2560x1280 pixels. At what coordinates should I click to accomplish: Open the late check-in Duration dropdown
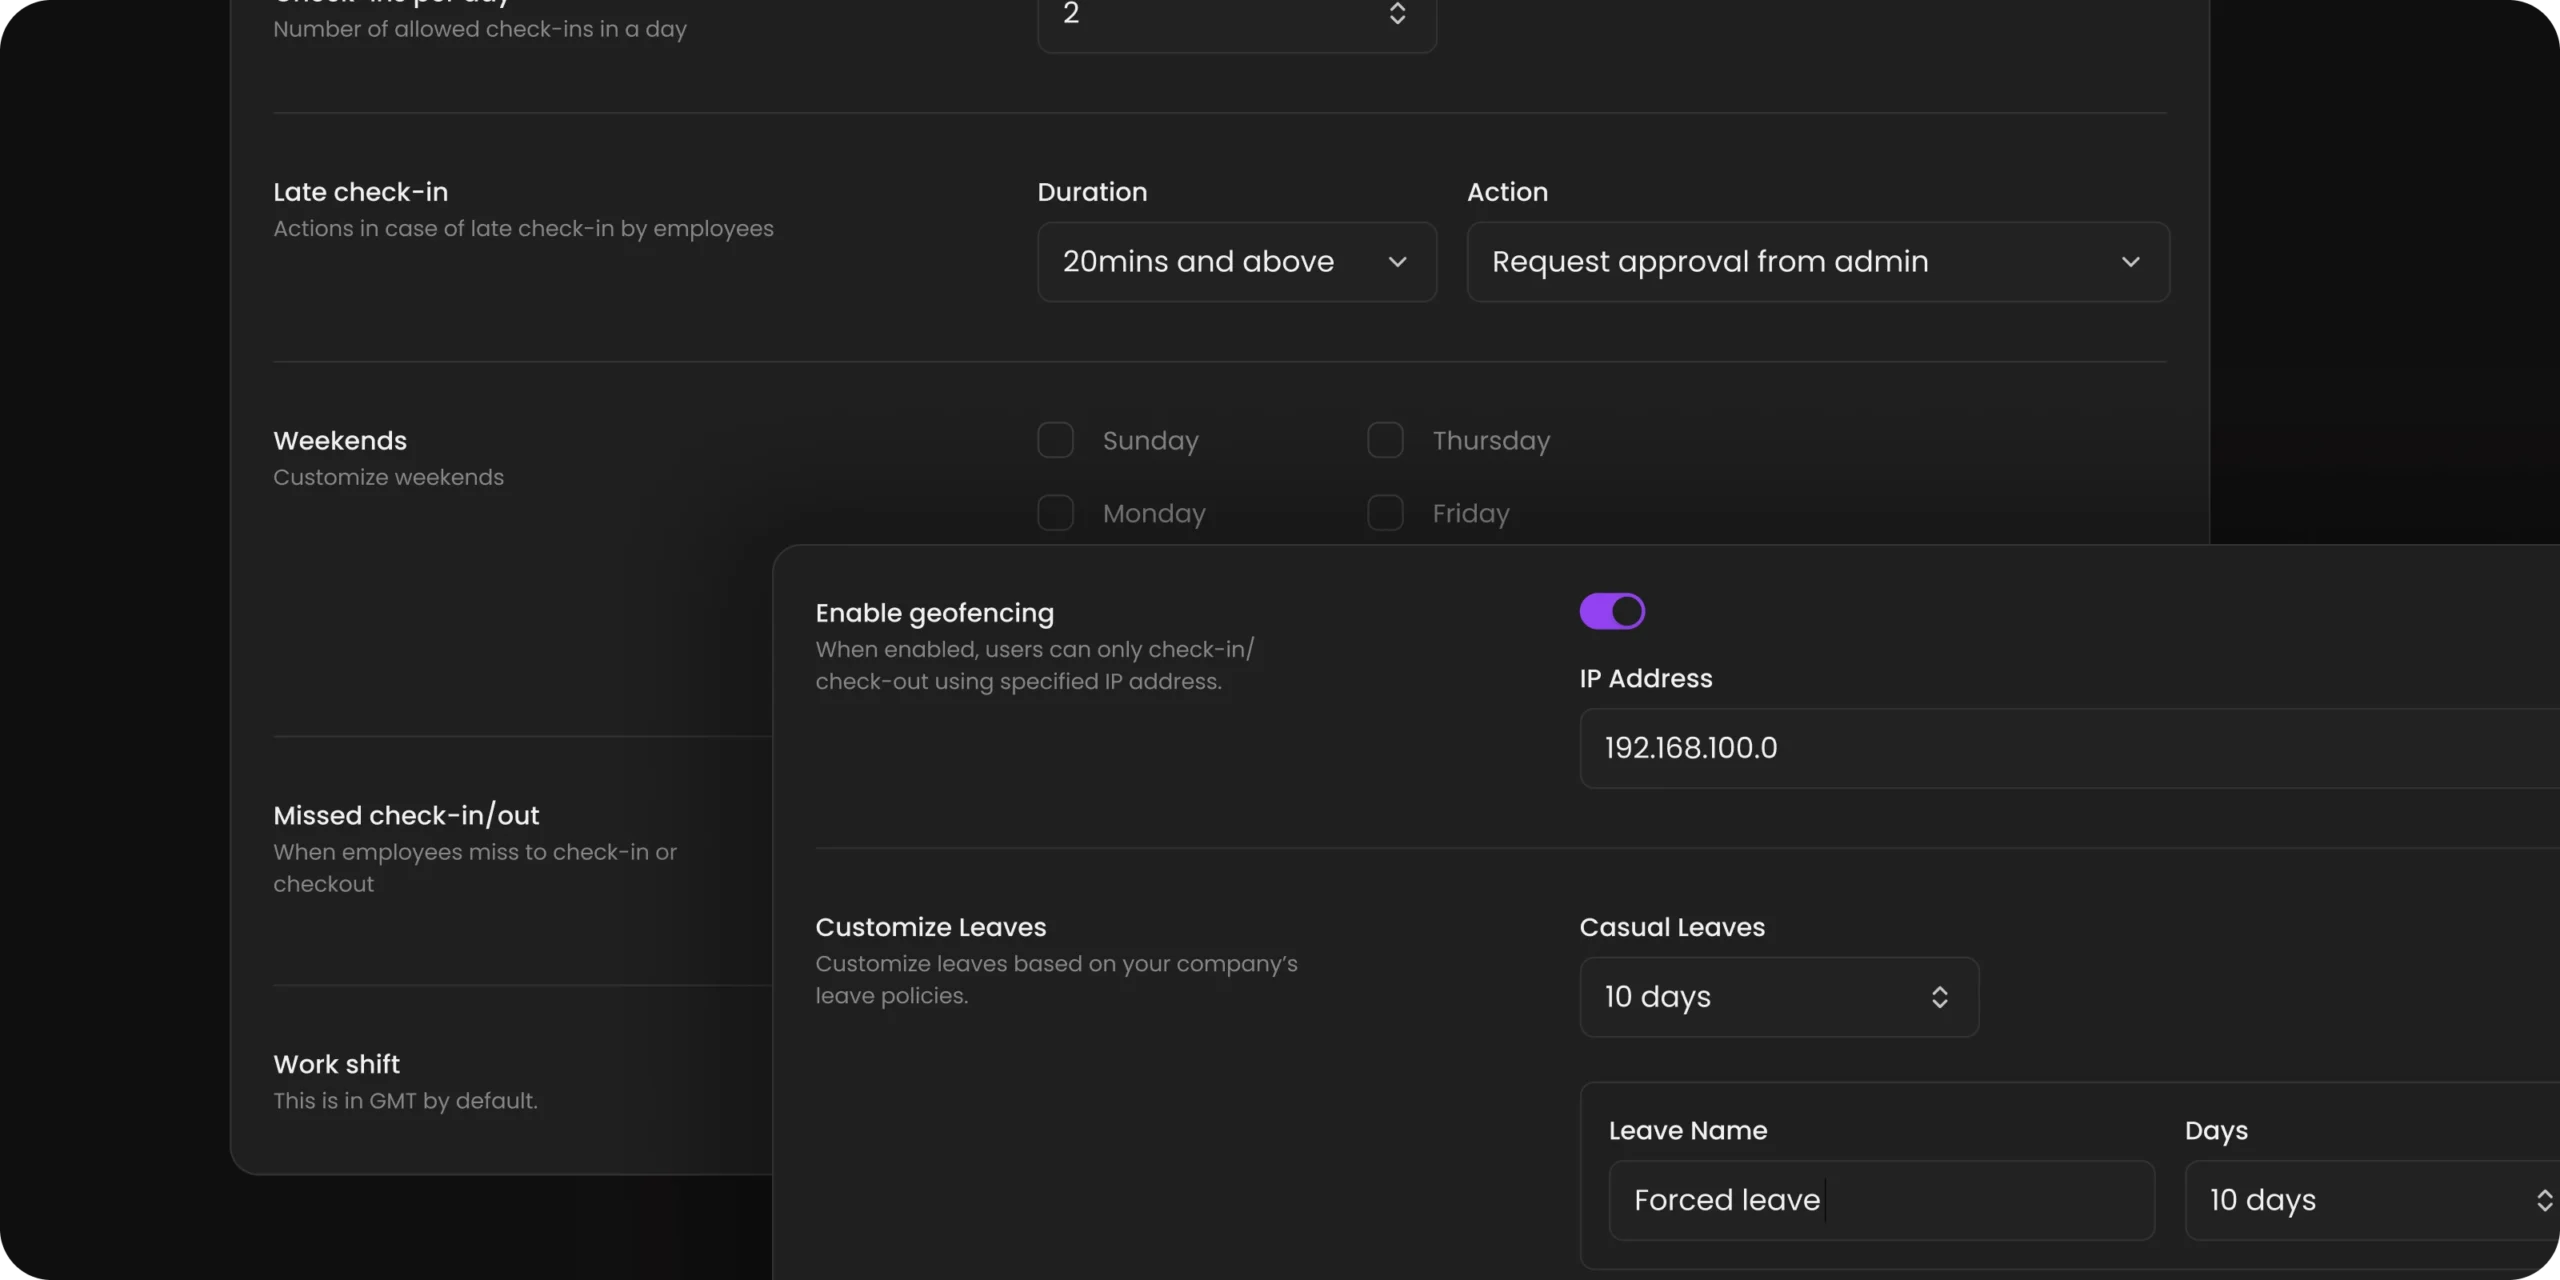point(1237,262)
